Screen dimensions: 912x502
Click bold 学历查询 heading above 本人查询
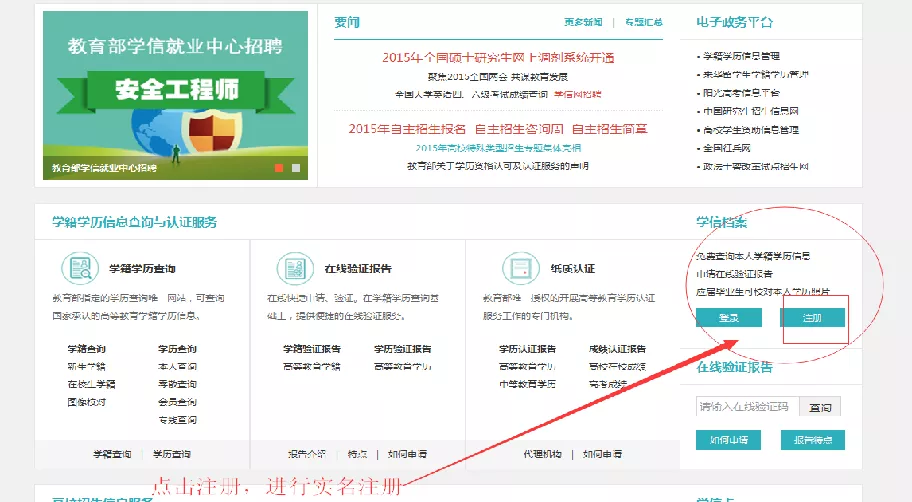(177, 349)
